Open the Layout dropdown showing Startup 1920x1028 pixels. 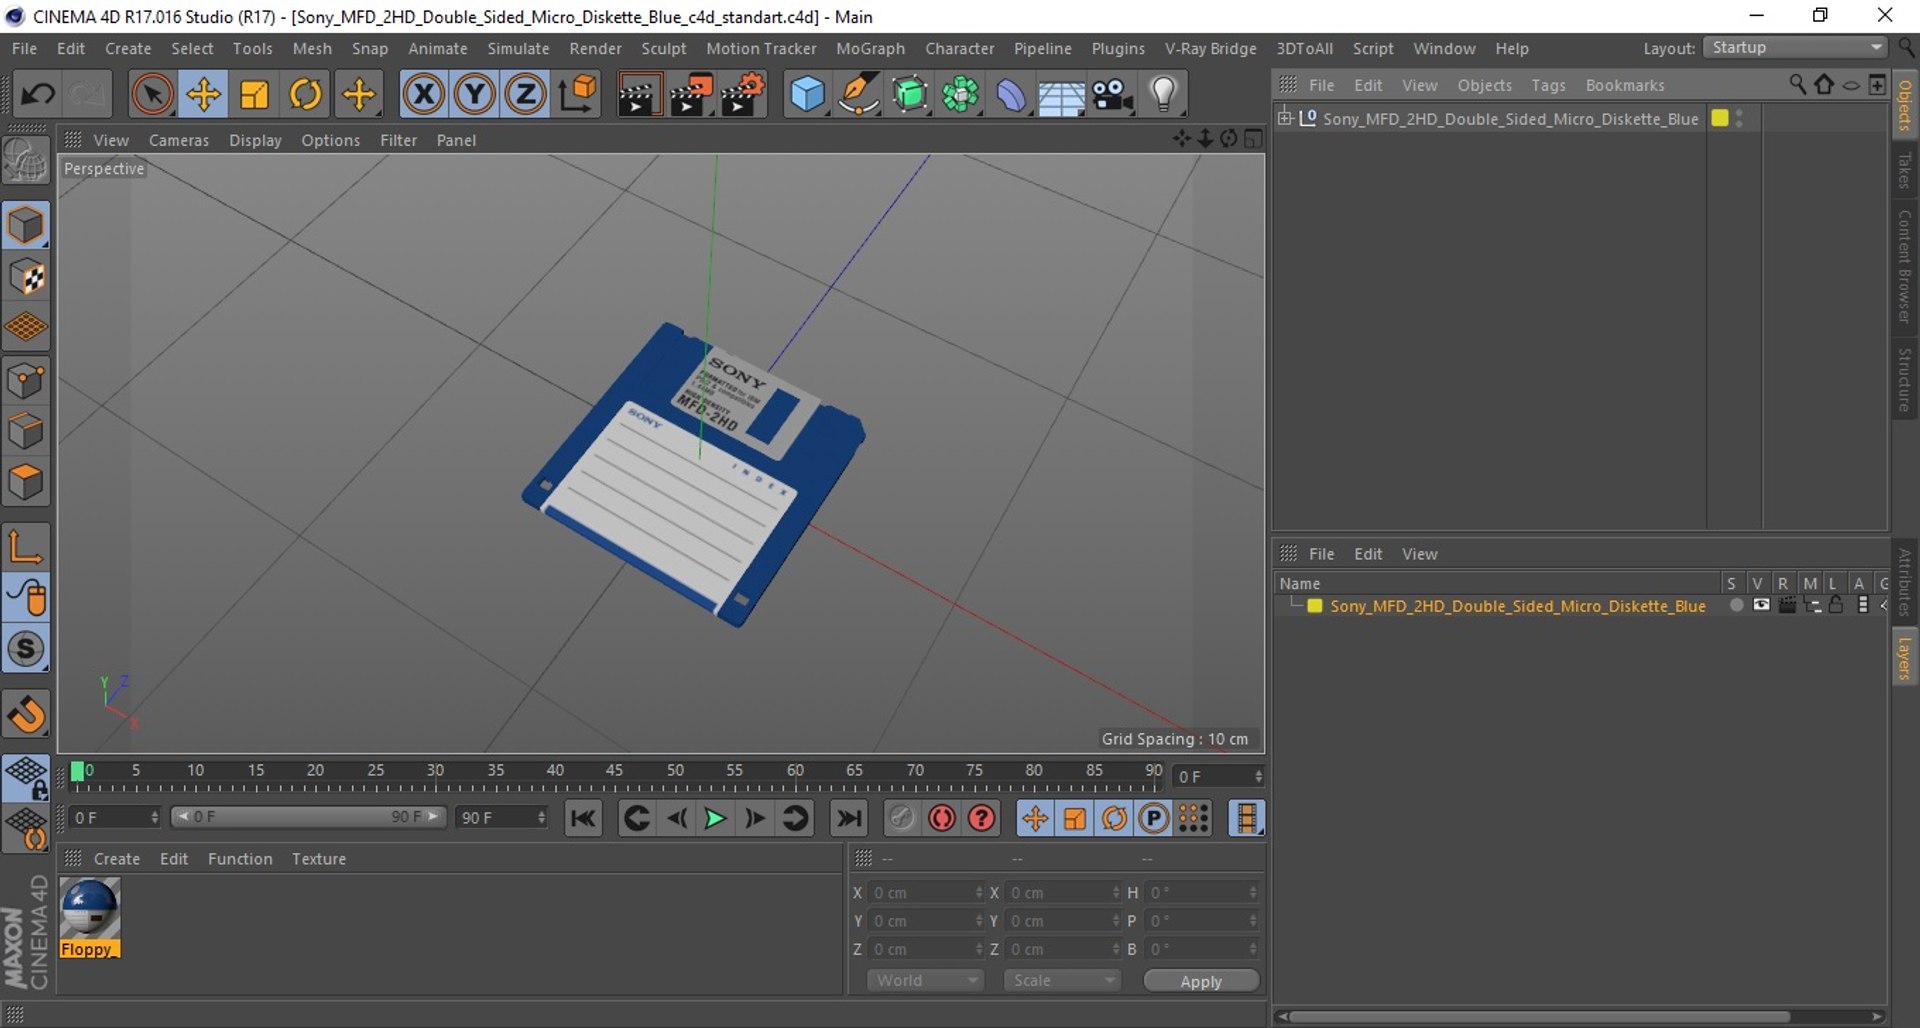point(1796,48)
